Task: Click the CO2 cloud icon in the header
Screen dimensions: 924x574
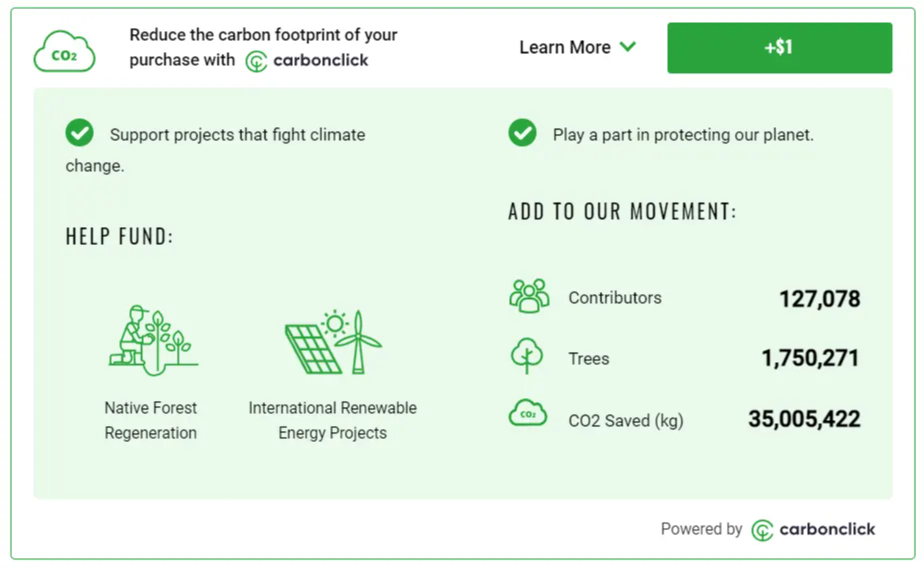Action: pyautogui.click(x=64, y=51)
